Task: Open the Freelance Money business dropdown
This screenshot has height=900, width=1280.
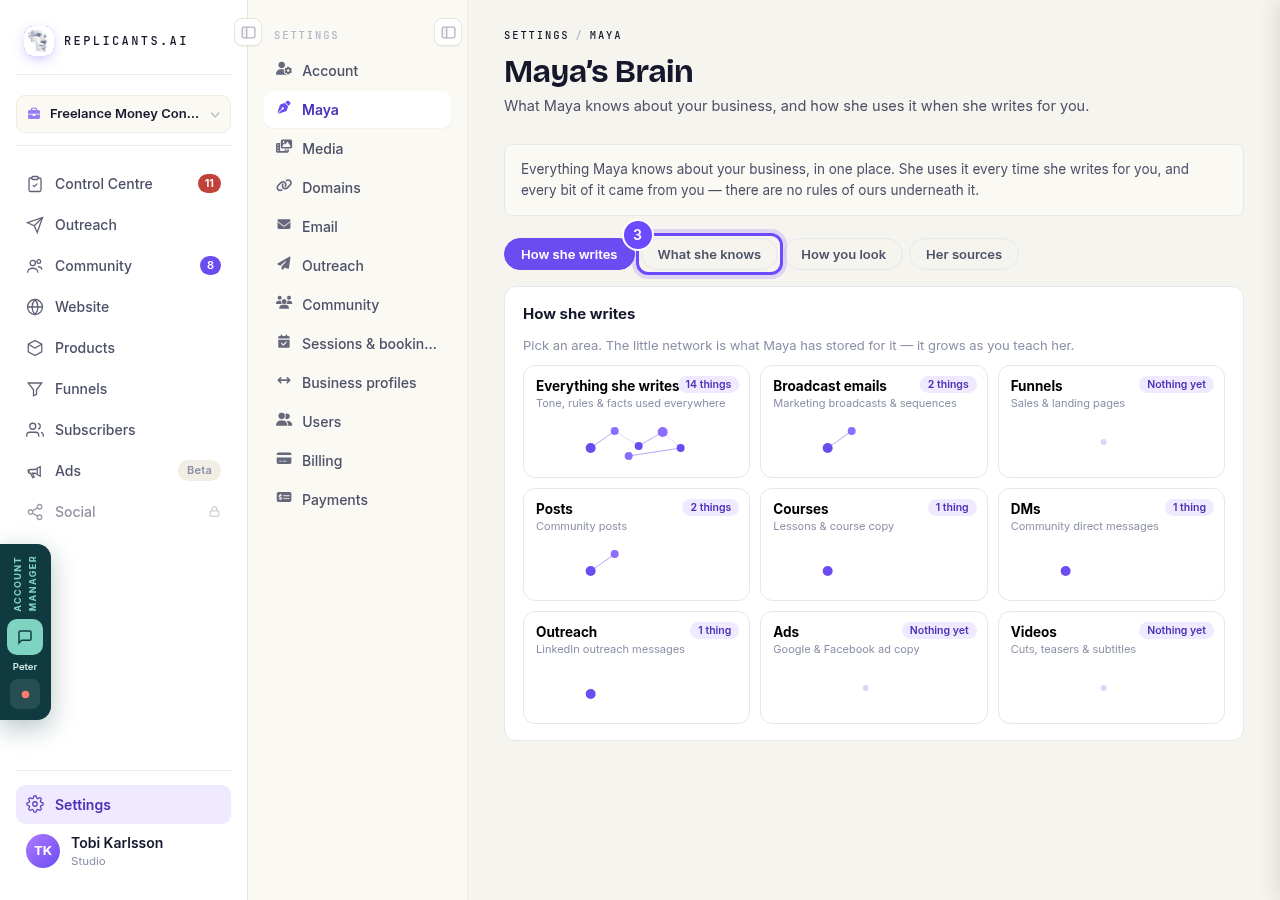Action: [123, 114]
